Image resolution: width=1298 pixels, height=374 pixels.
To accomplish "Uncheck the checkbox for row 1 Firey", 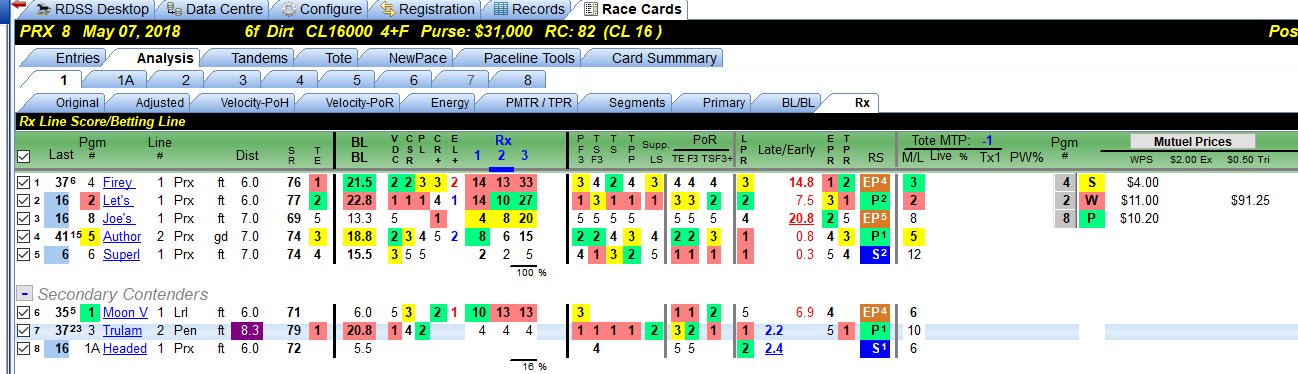I will point(24,183).
